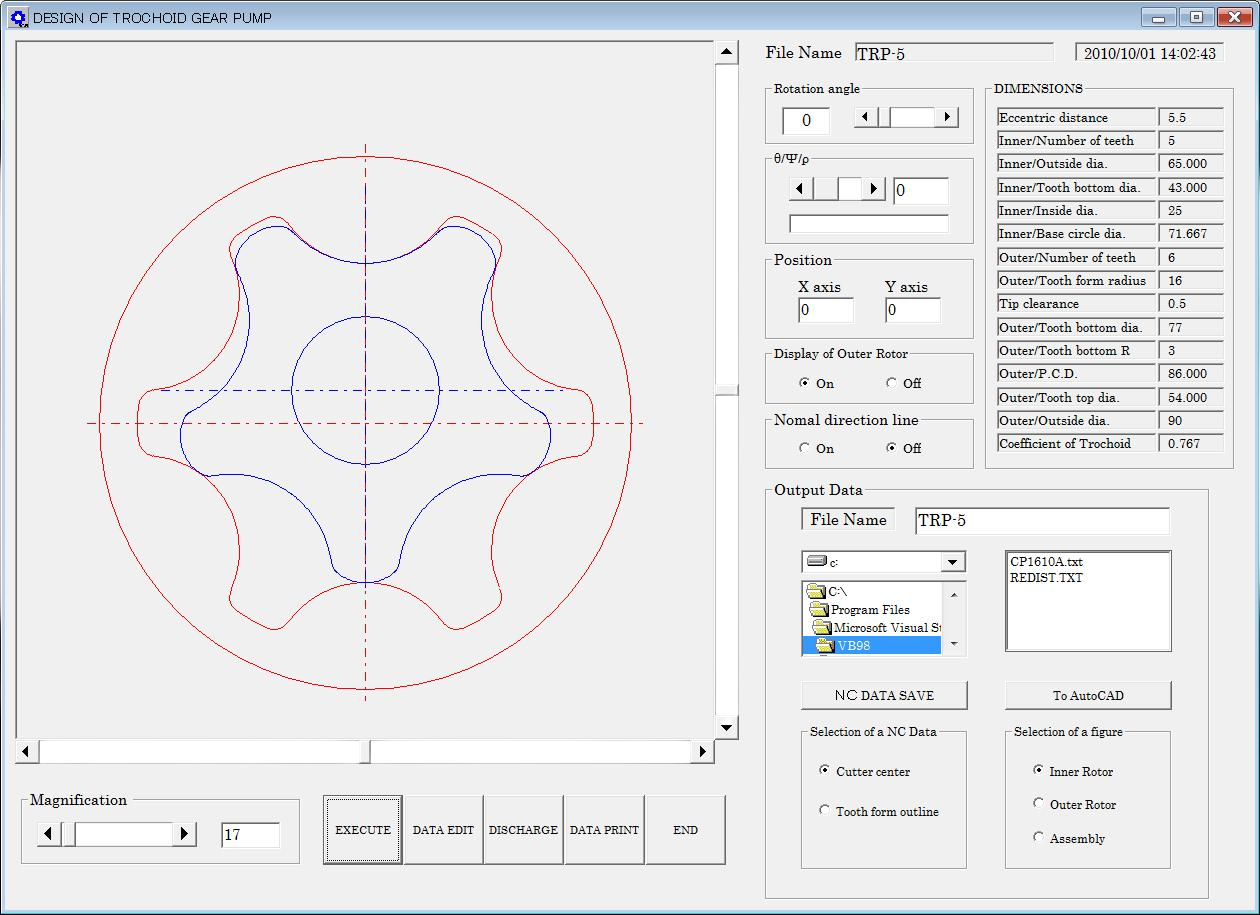1260x915 pixels.
Task: Open the c: drive dropdown
Action: [x=953, y=562]
